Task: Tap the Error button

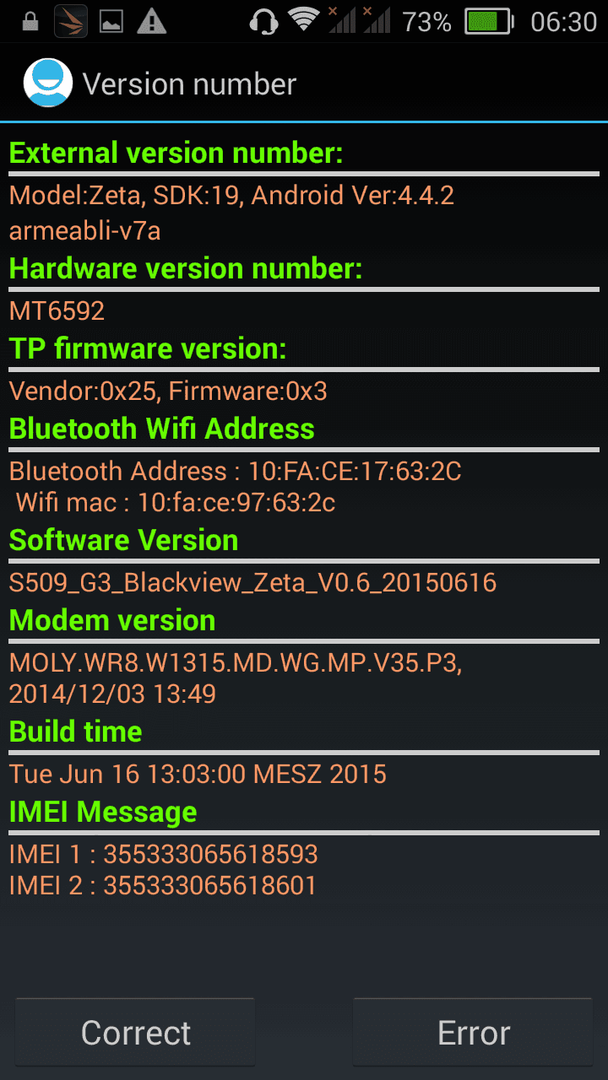Action: (x=473, y=1031)
